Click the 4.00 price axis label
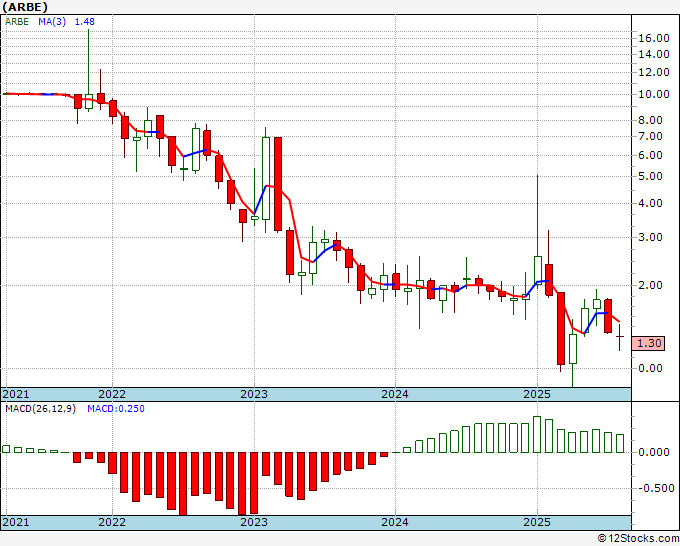Viewport: 680px width, 546px height. pos(651,203)
